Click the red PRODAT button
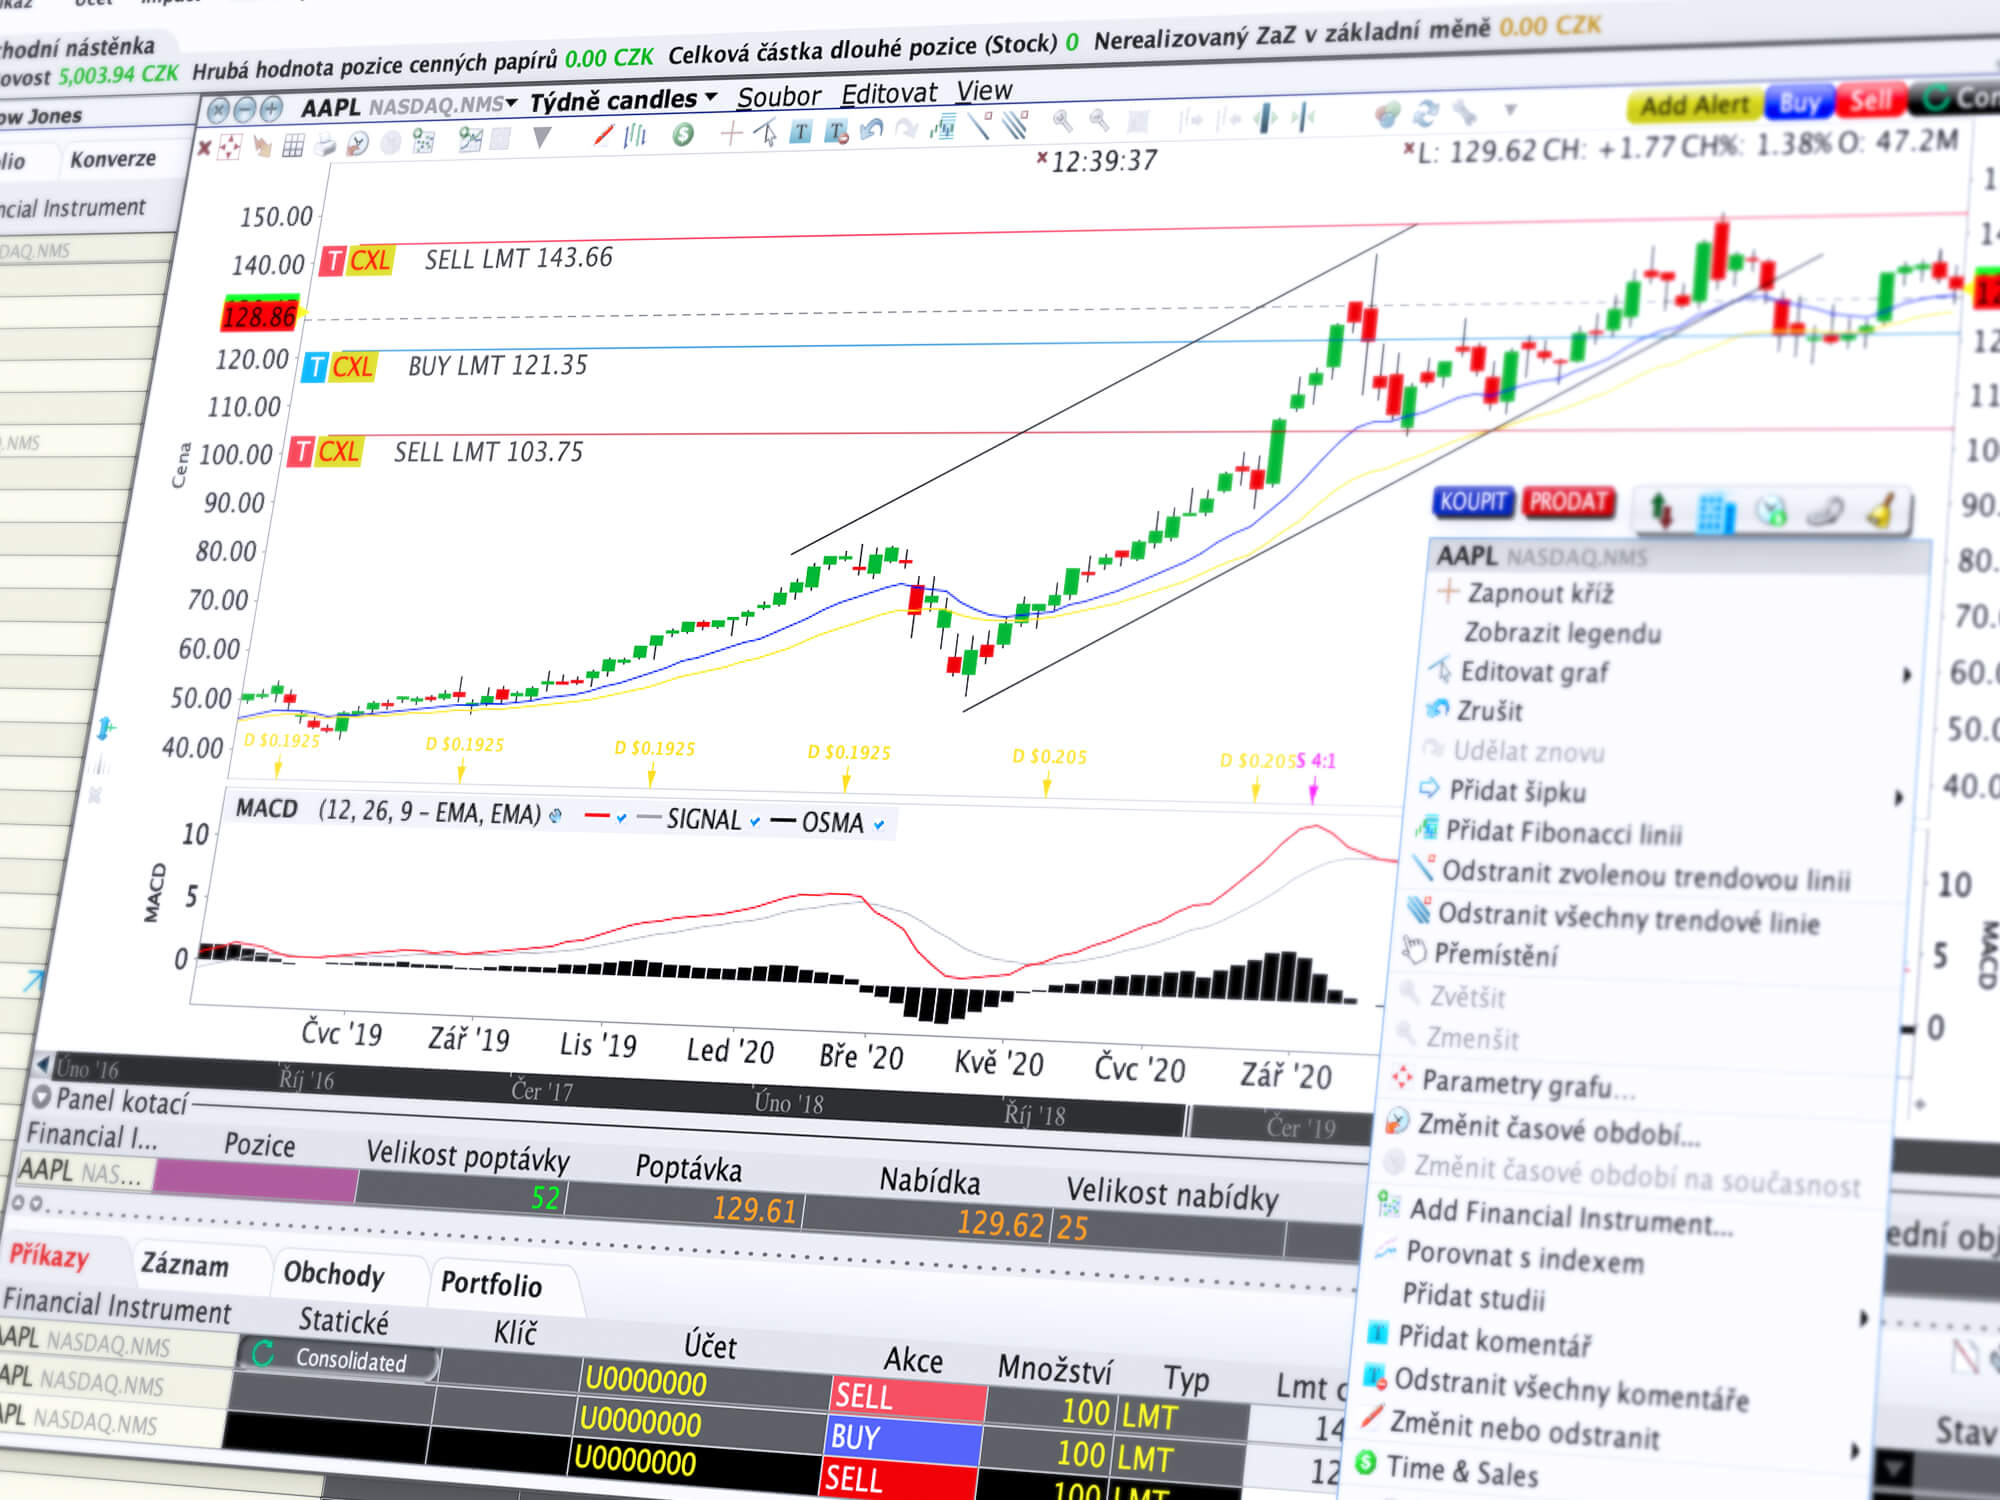This screenshot has width=2000, height=1500. pos(1567,501)
